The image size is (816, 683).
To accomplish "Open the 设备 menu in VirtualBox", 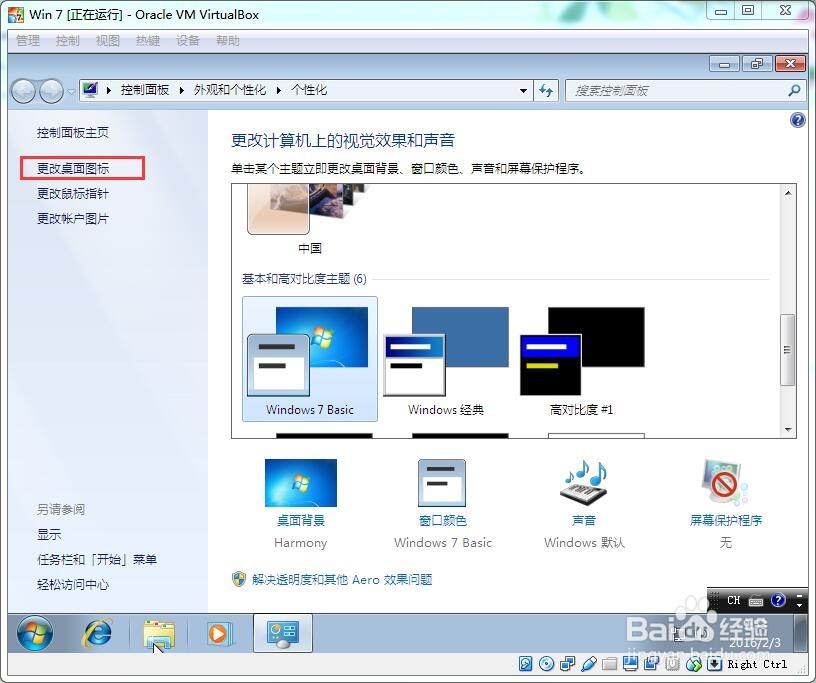I will click(x=188, y=40).
